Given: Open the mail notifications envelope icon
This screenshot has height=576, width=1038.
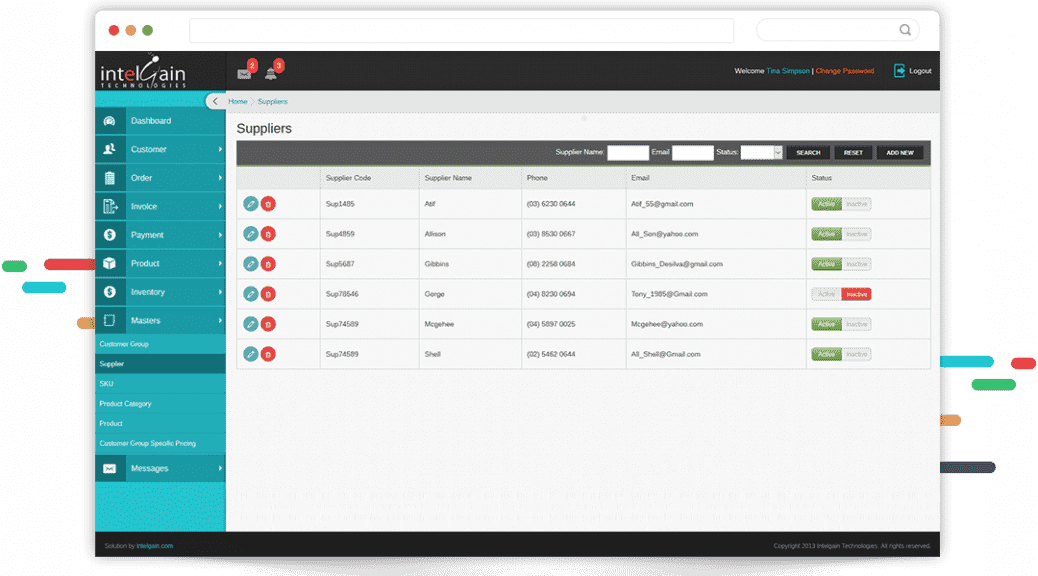Looking at the screenshot, I should pos(244,73).
